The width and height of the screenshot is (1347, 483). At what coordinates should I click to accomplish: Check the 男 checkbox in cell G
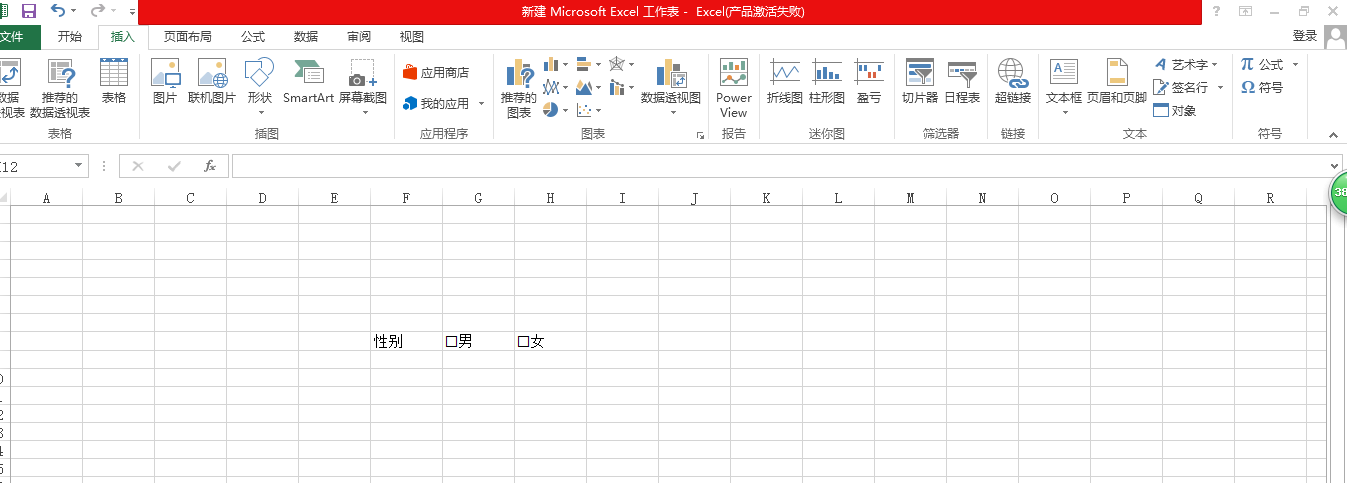[451, 342]
